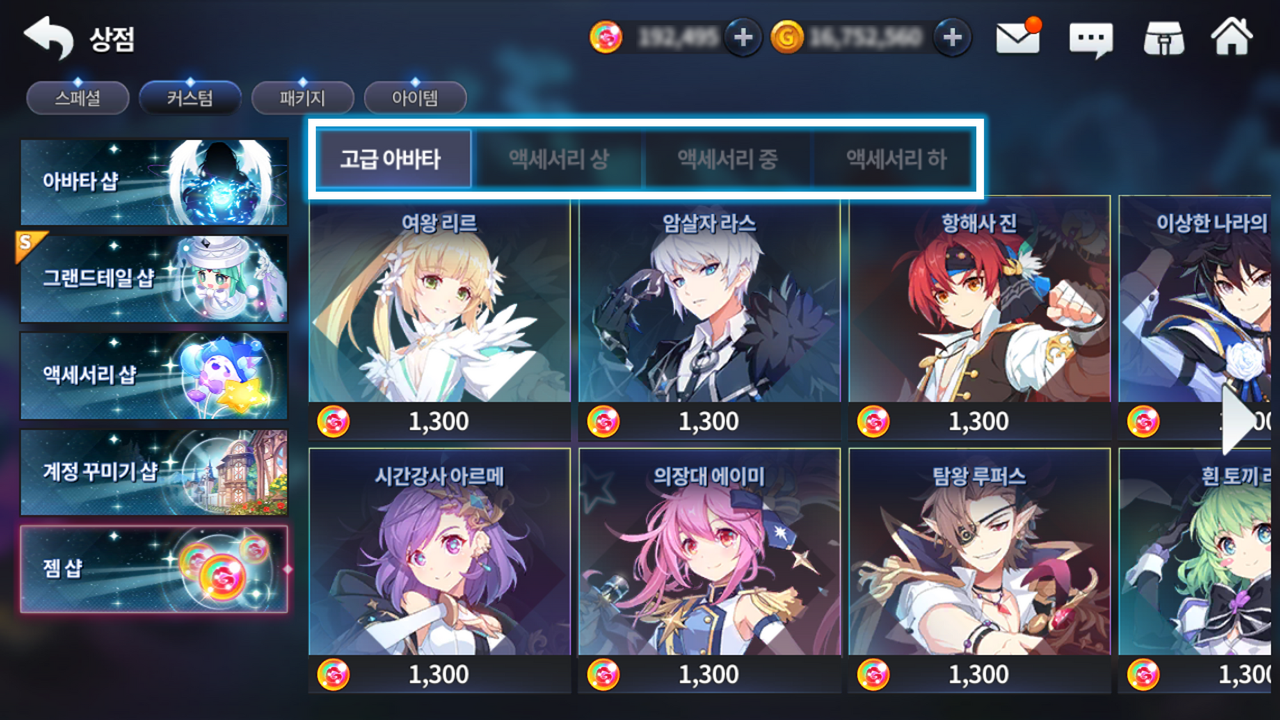Open the 아바타 샵 category

154,182
